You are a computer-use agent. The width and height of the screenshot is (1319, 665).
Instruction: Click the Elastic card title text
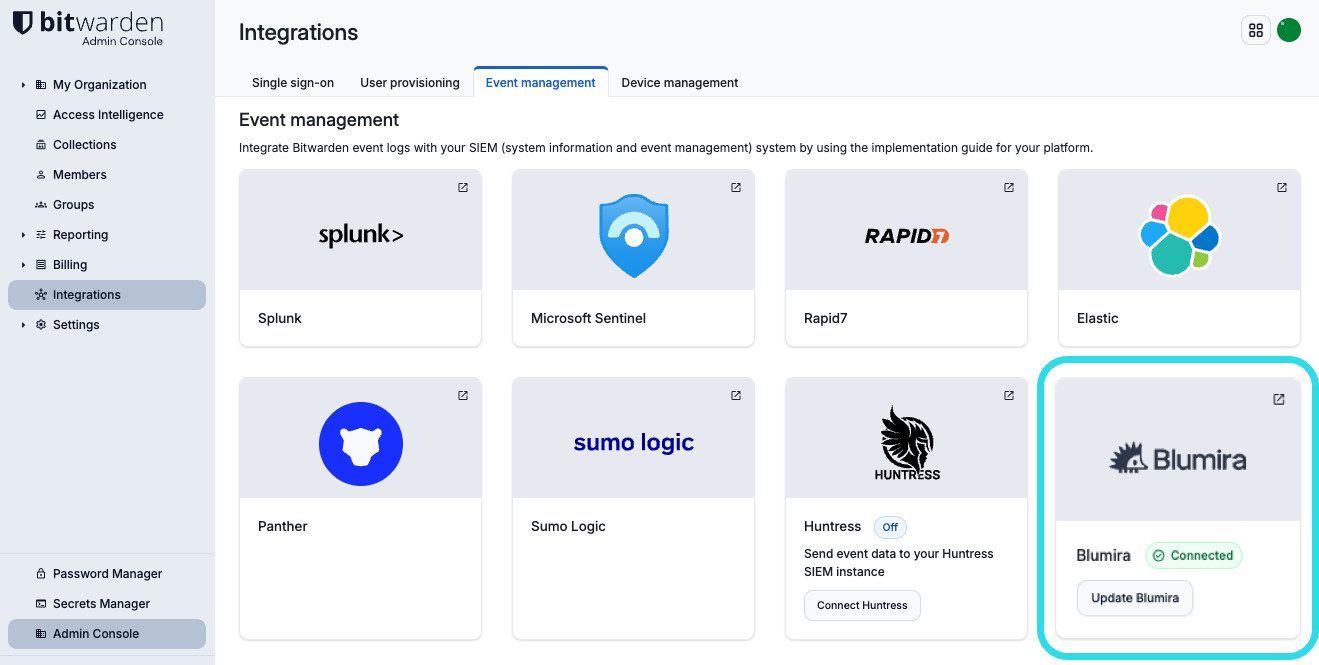[1098, 318]
